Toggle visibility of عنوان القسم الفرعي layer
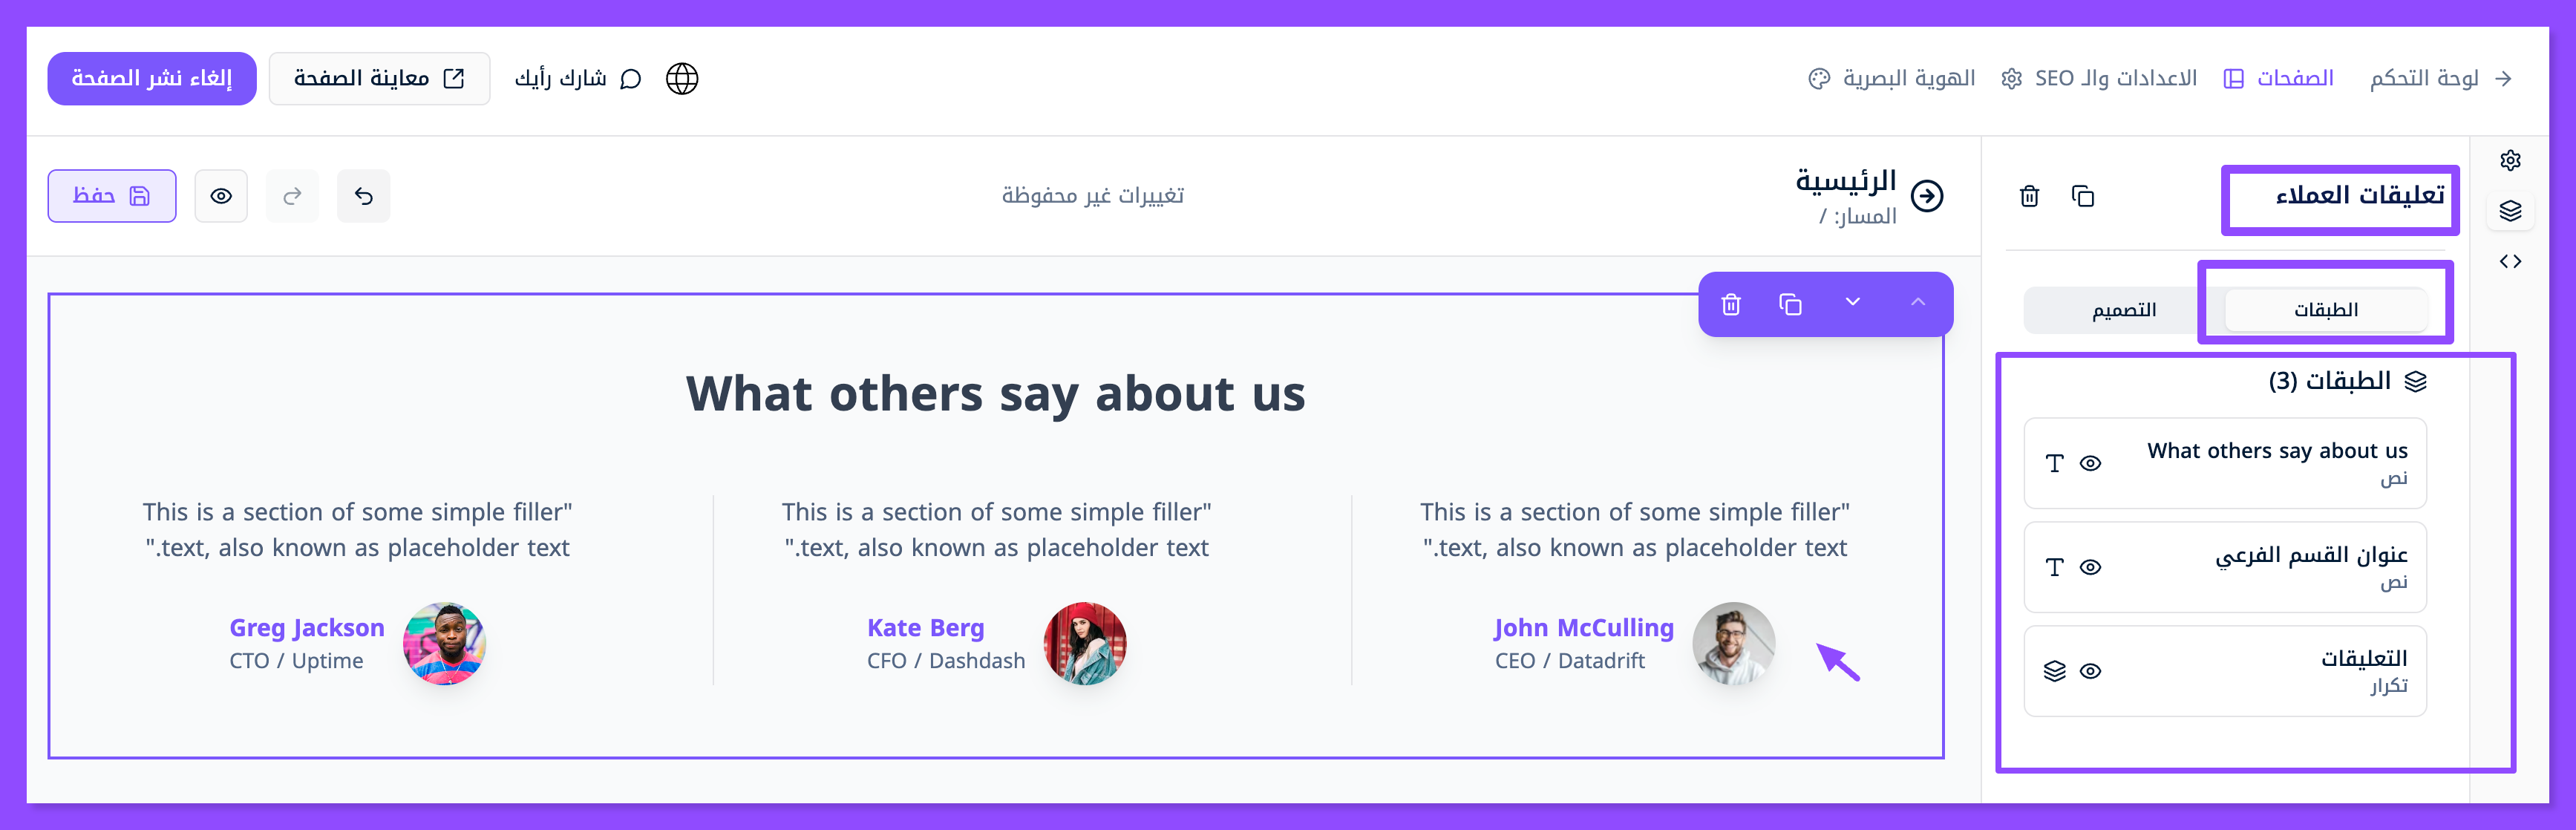The width and height of the screenshot is (2576, 830). 2090,568
